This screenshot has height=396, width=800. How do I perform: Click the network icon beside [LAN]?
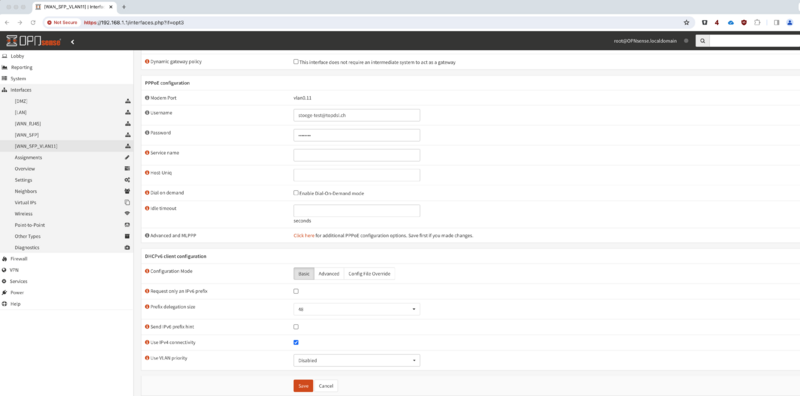coord(128,112)
